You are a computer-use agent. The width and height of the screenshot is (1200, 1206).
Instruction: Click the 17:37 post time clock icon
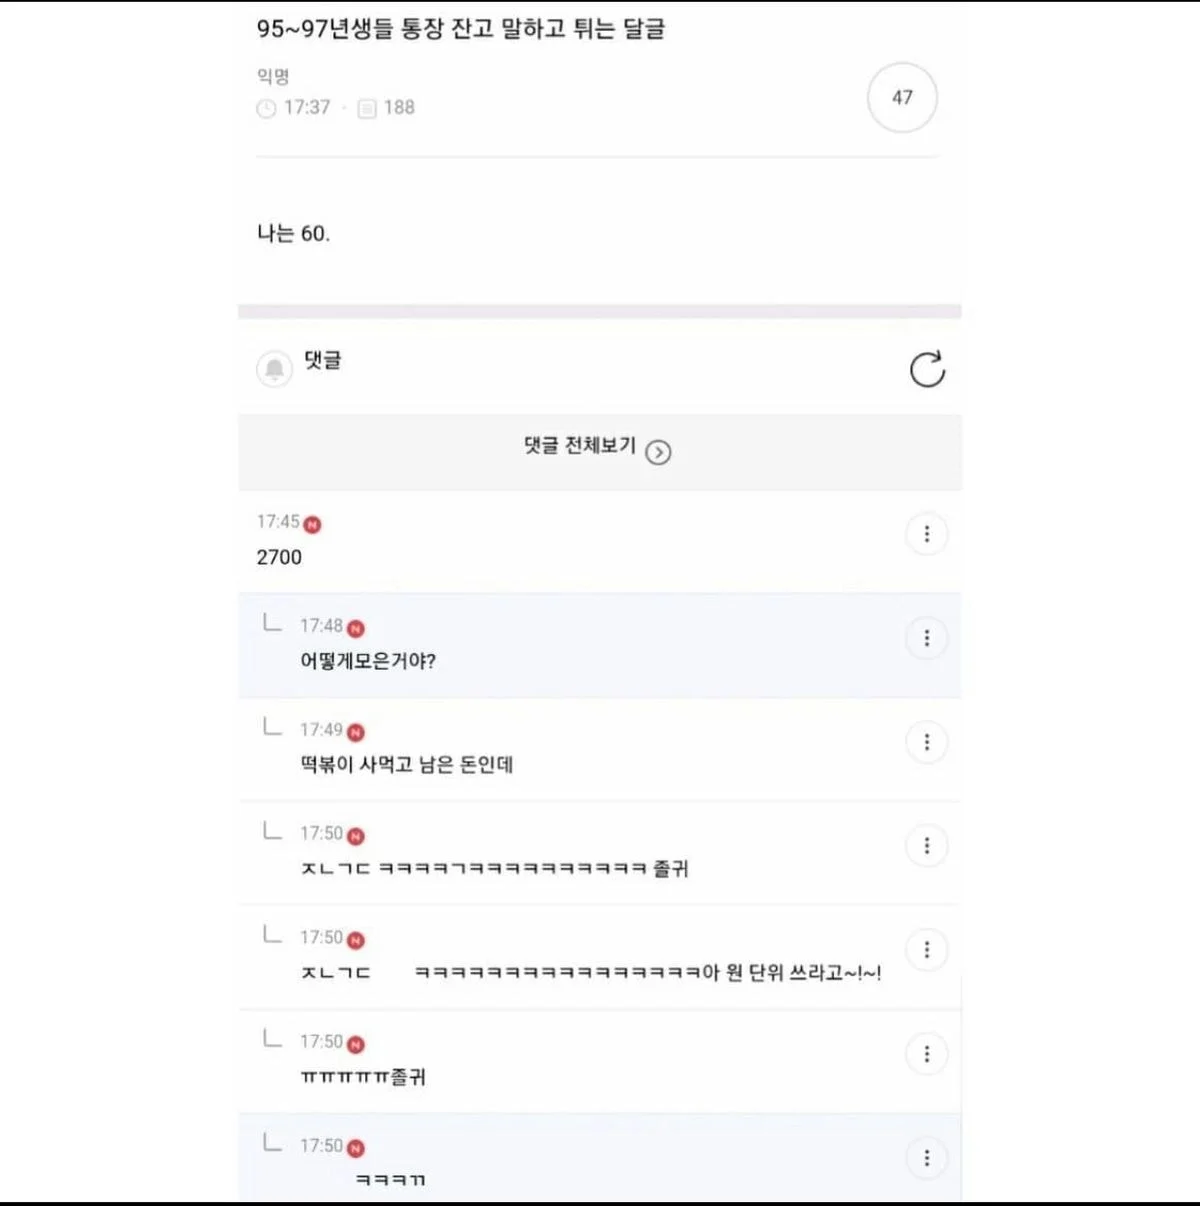[266, 108]
